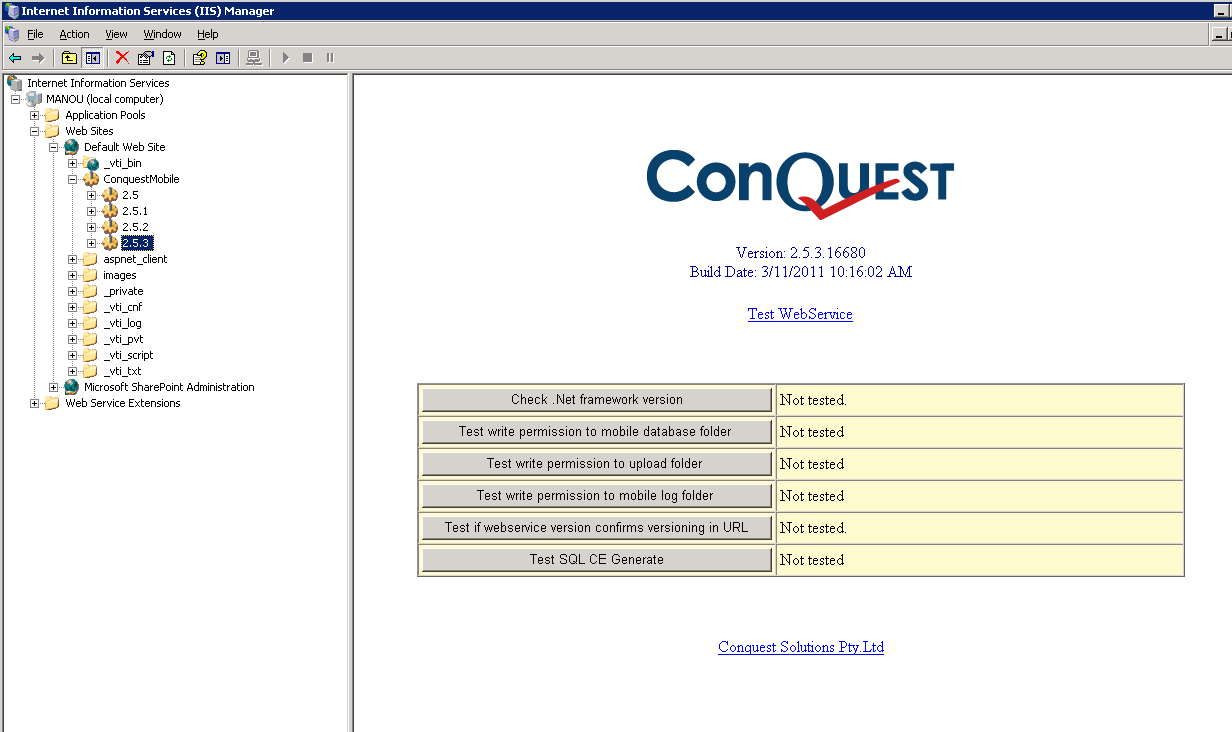Collapse the MANOU (local computer) node

click(16, 99)
